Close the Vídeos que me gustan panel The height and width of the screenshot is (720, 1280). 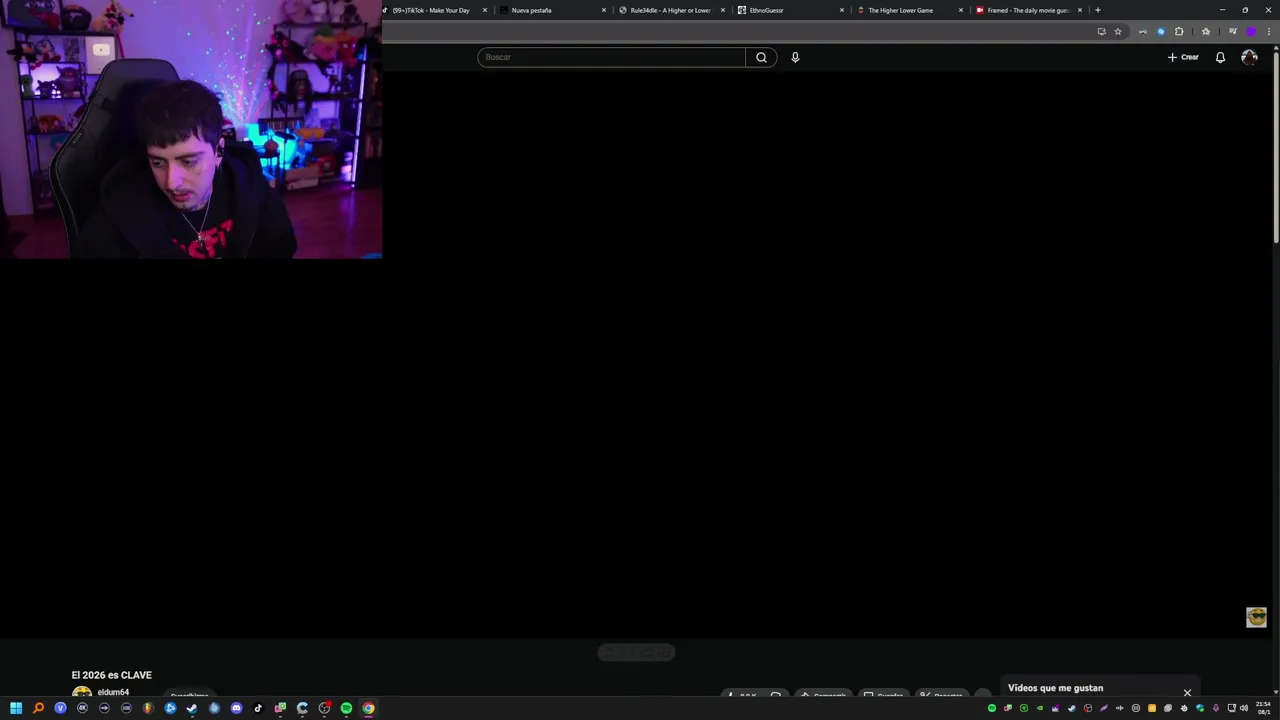(x=1187, y=692)
